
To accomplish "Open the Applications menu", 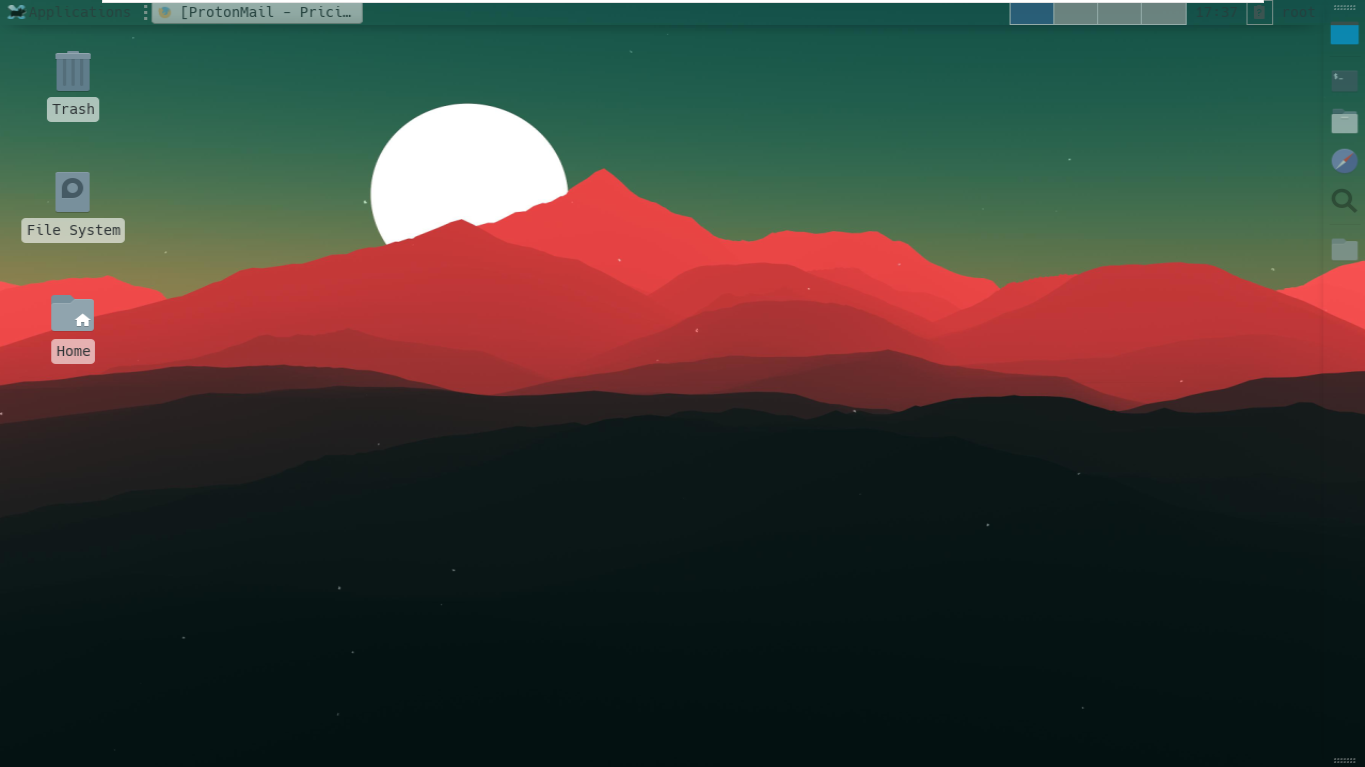I will tap(69, 12).
